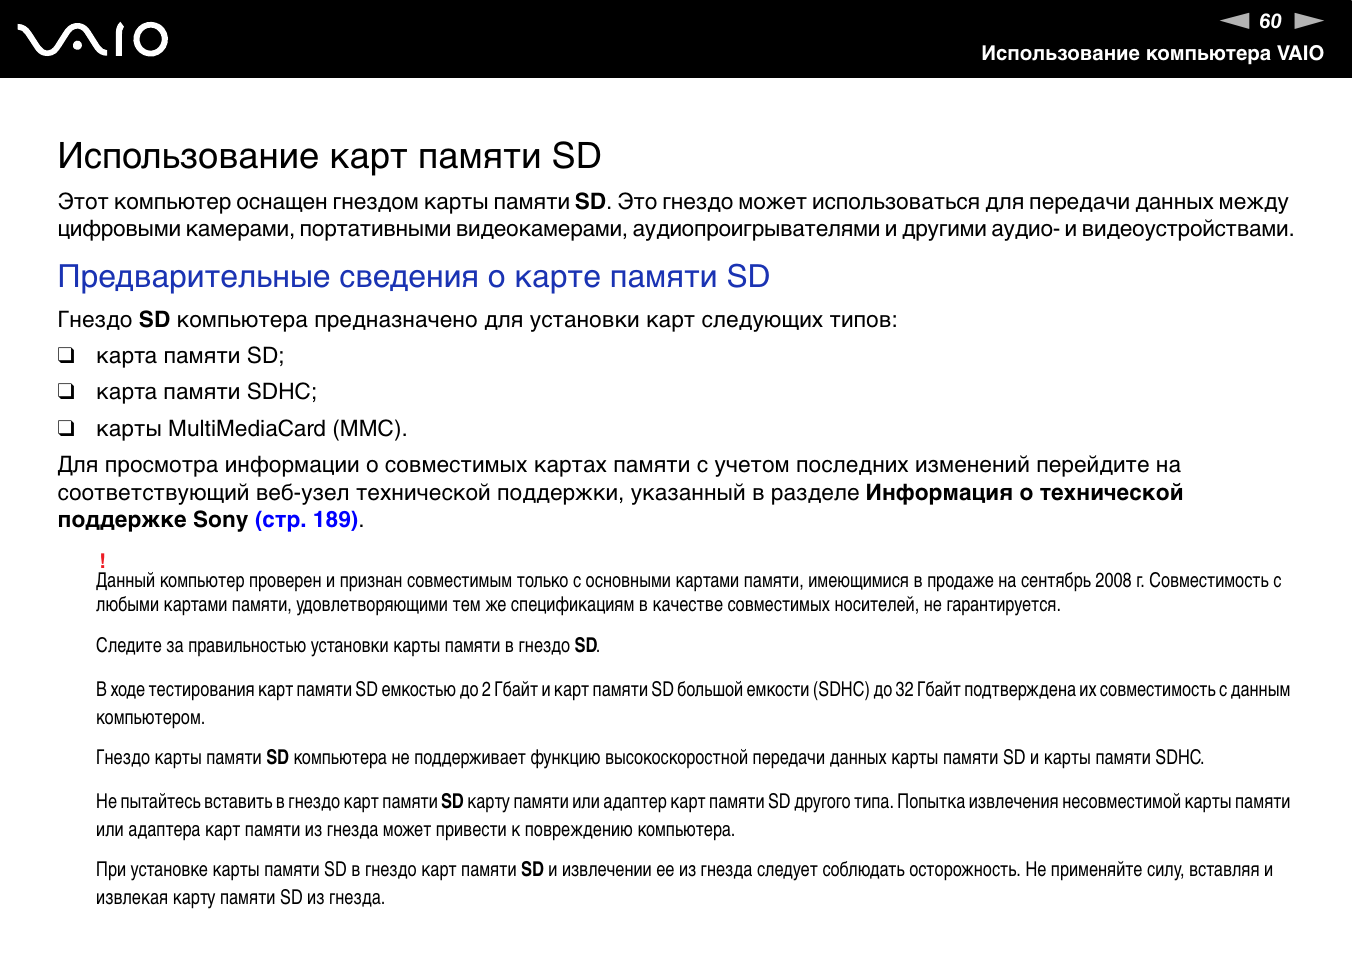Click the red exclamation warning mark
Viewport: 1352px width, 954px height.
pyautogui.click(x=102, y=561)
